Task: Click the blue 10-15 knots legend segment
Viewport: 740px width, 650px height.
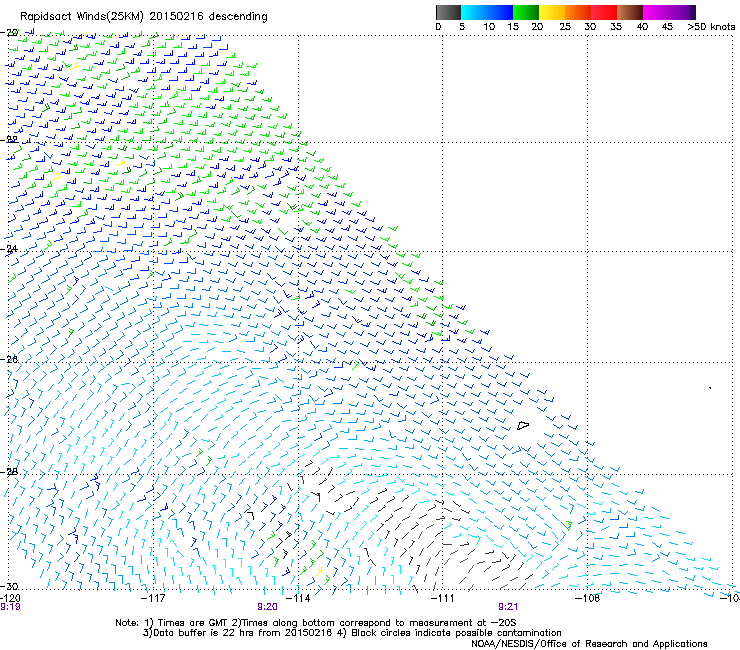Action: [499, 12]
